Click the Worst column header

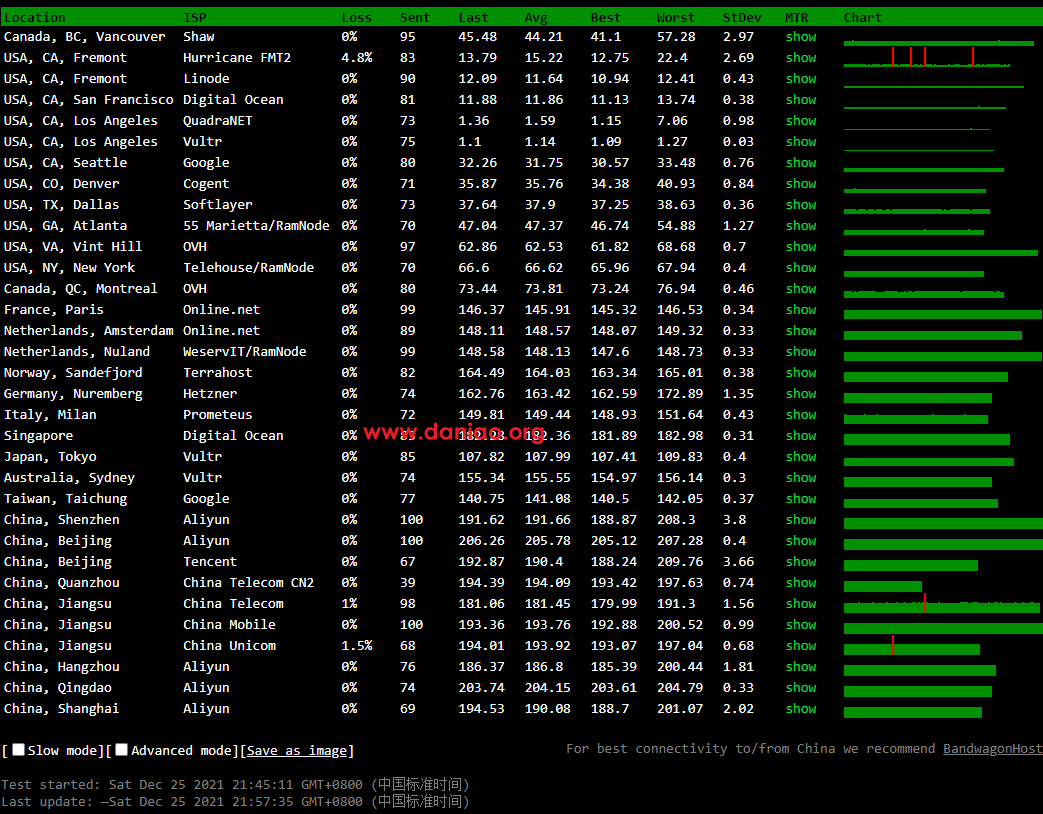pyautogui.click(x=676, y=17)
